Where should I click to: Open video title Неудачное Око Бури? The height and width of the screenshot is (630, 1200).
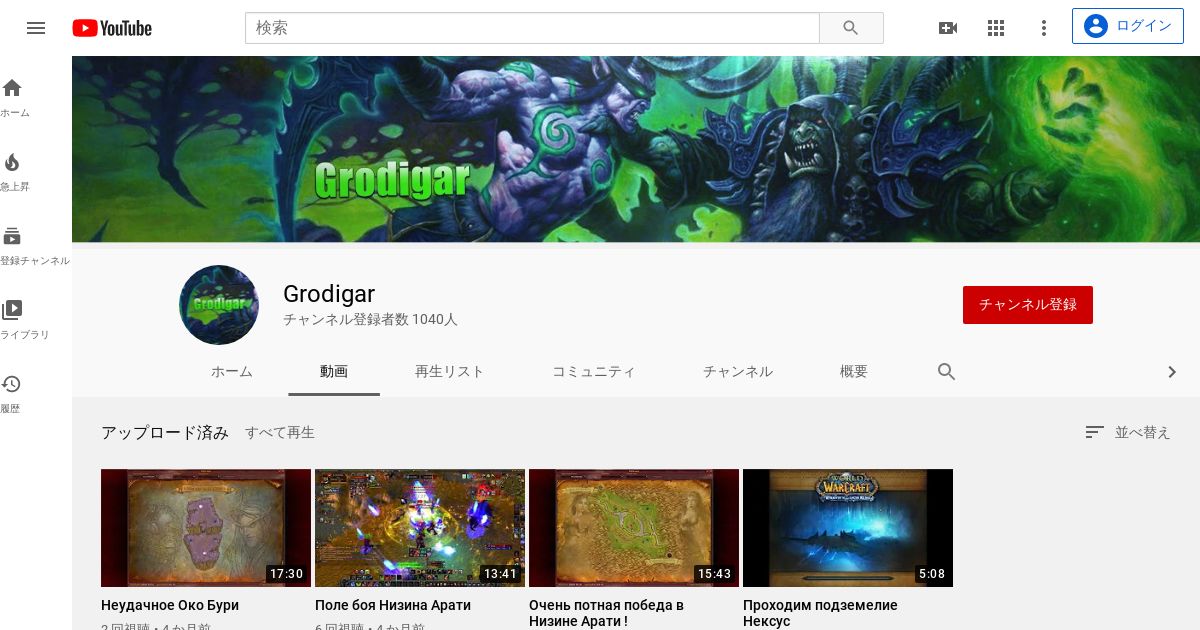170,605
